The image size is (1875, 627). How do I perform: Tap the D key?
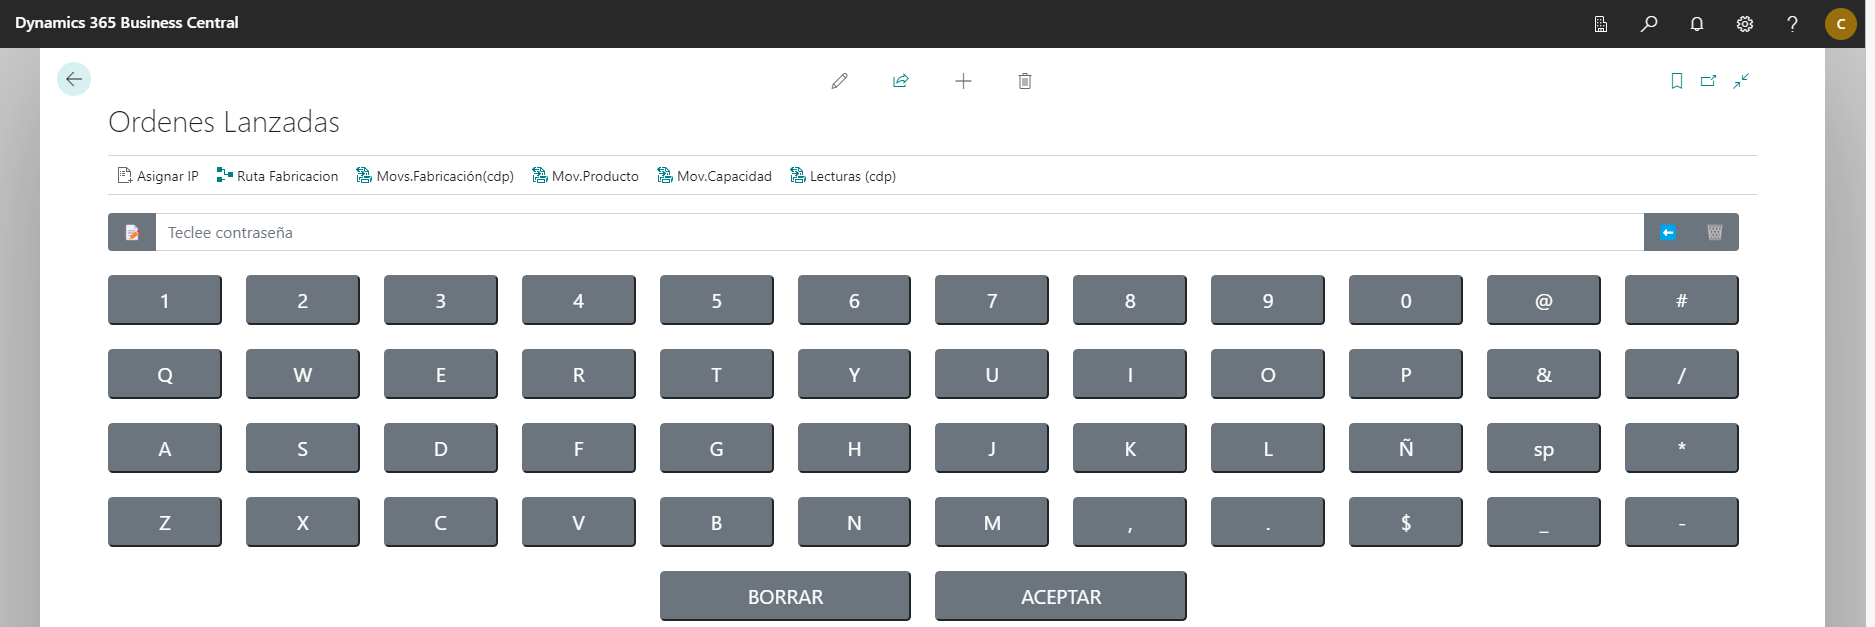441,448
